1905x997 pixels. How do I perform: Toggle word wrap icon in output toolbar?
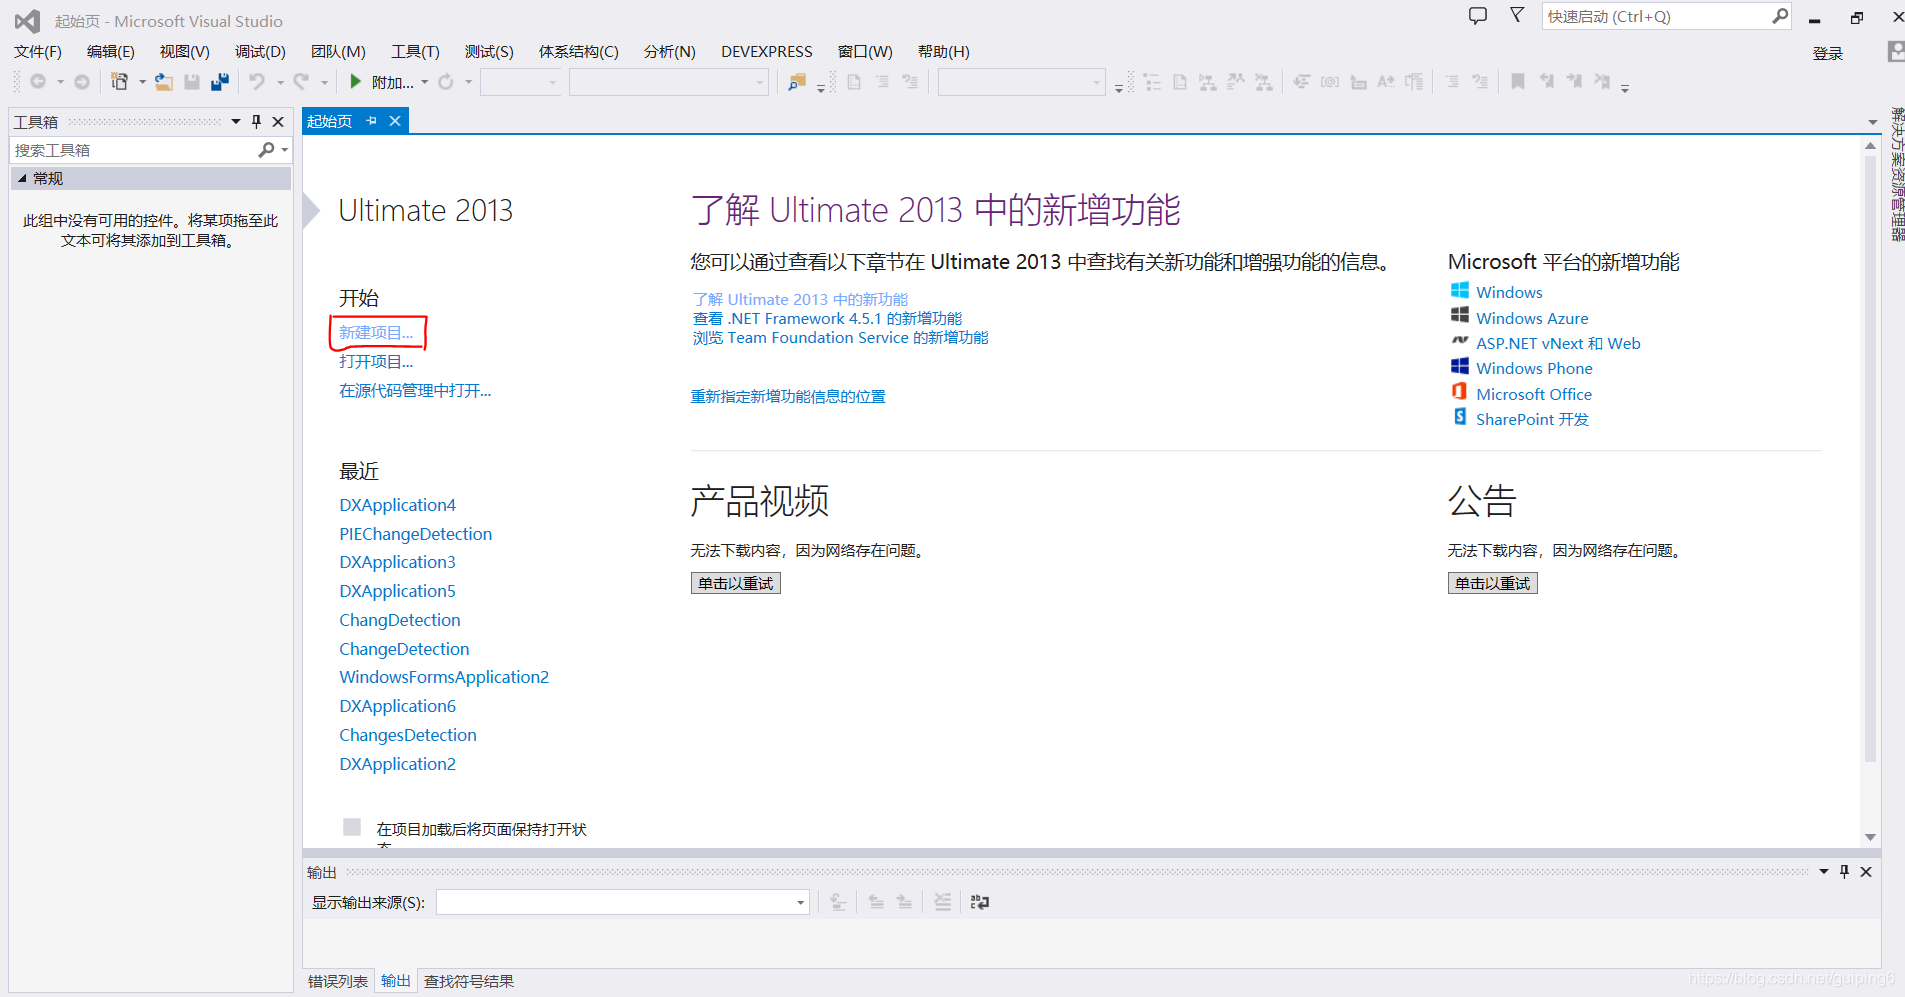980,902
